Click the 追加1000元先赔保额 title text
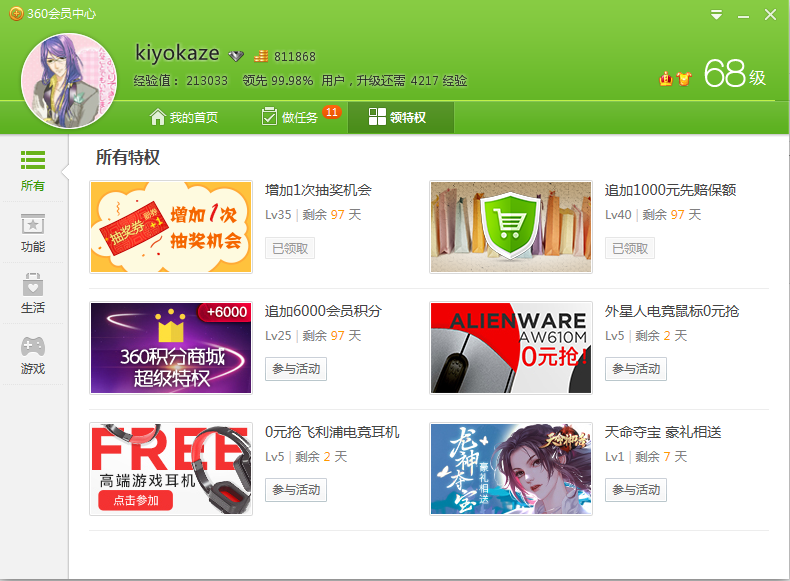This screenshot has height=581, width=790. tap(671, 190)
